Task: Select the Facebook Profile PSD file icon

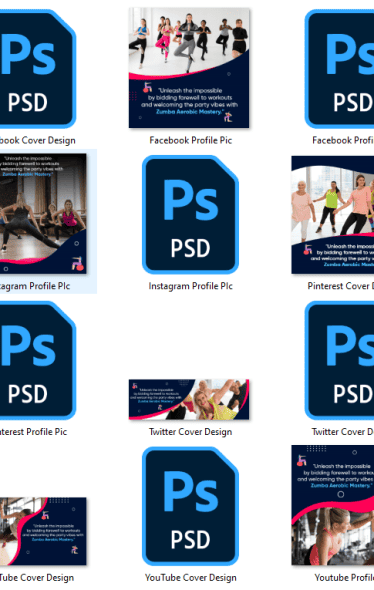Action: coord(339,69)
